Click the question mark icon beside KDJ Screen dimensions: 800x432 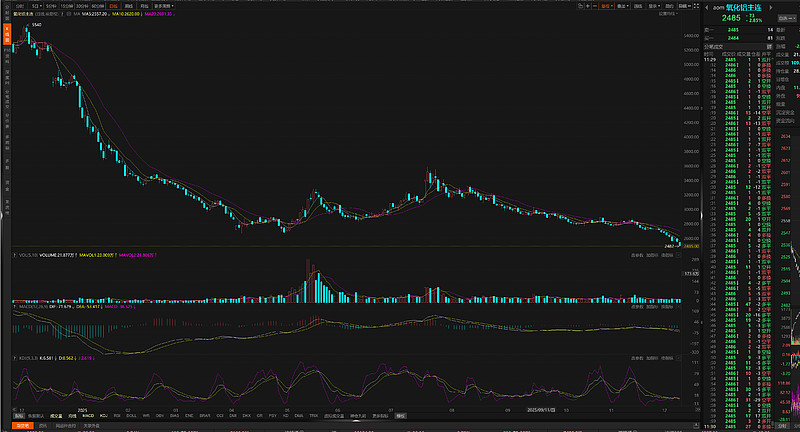14,358
